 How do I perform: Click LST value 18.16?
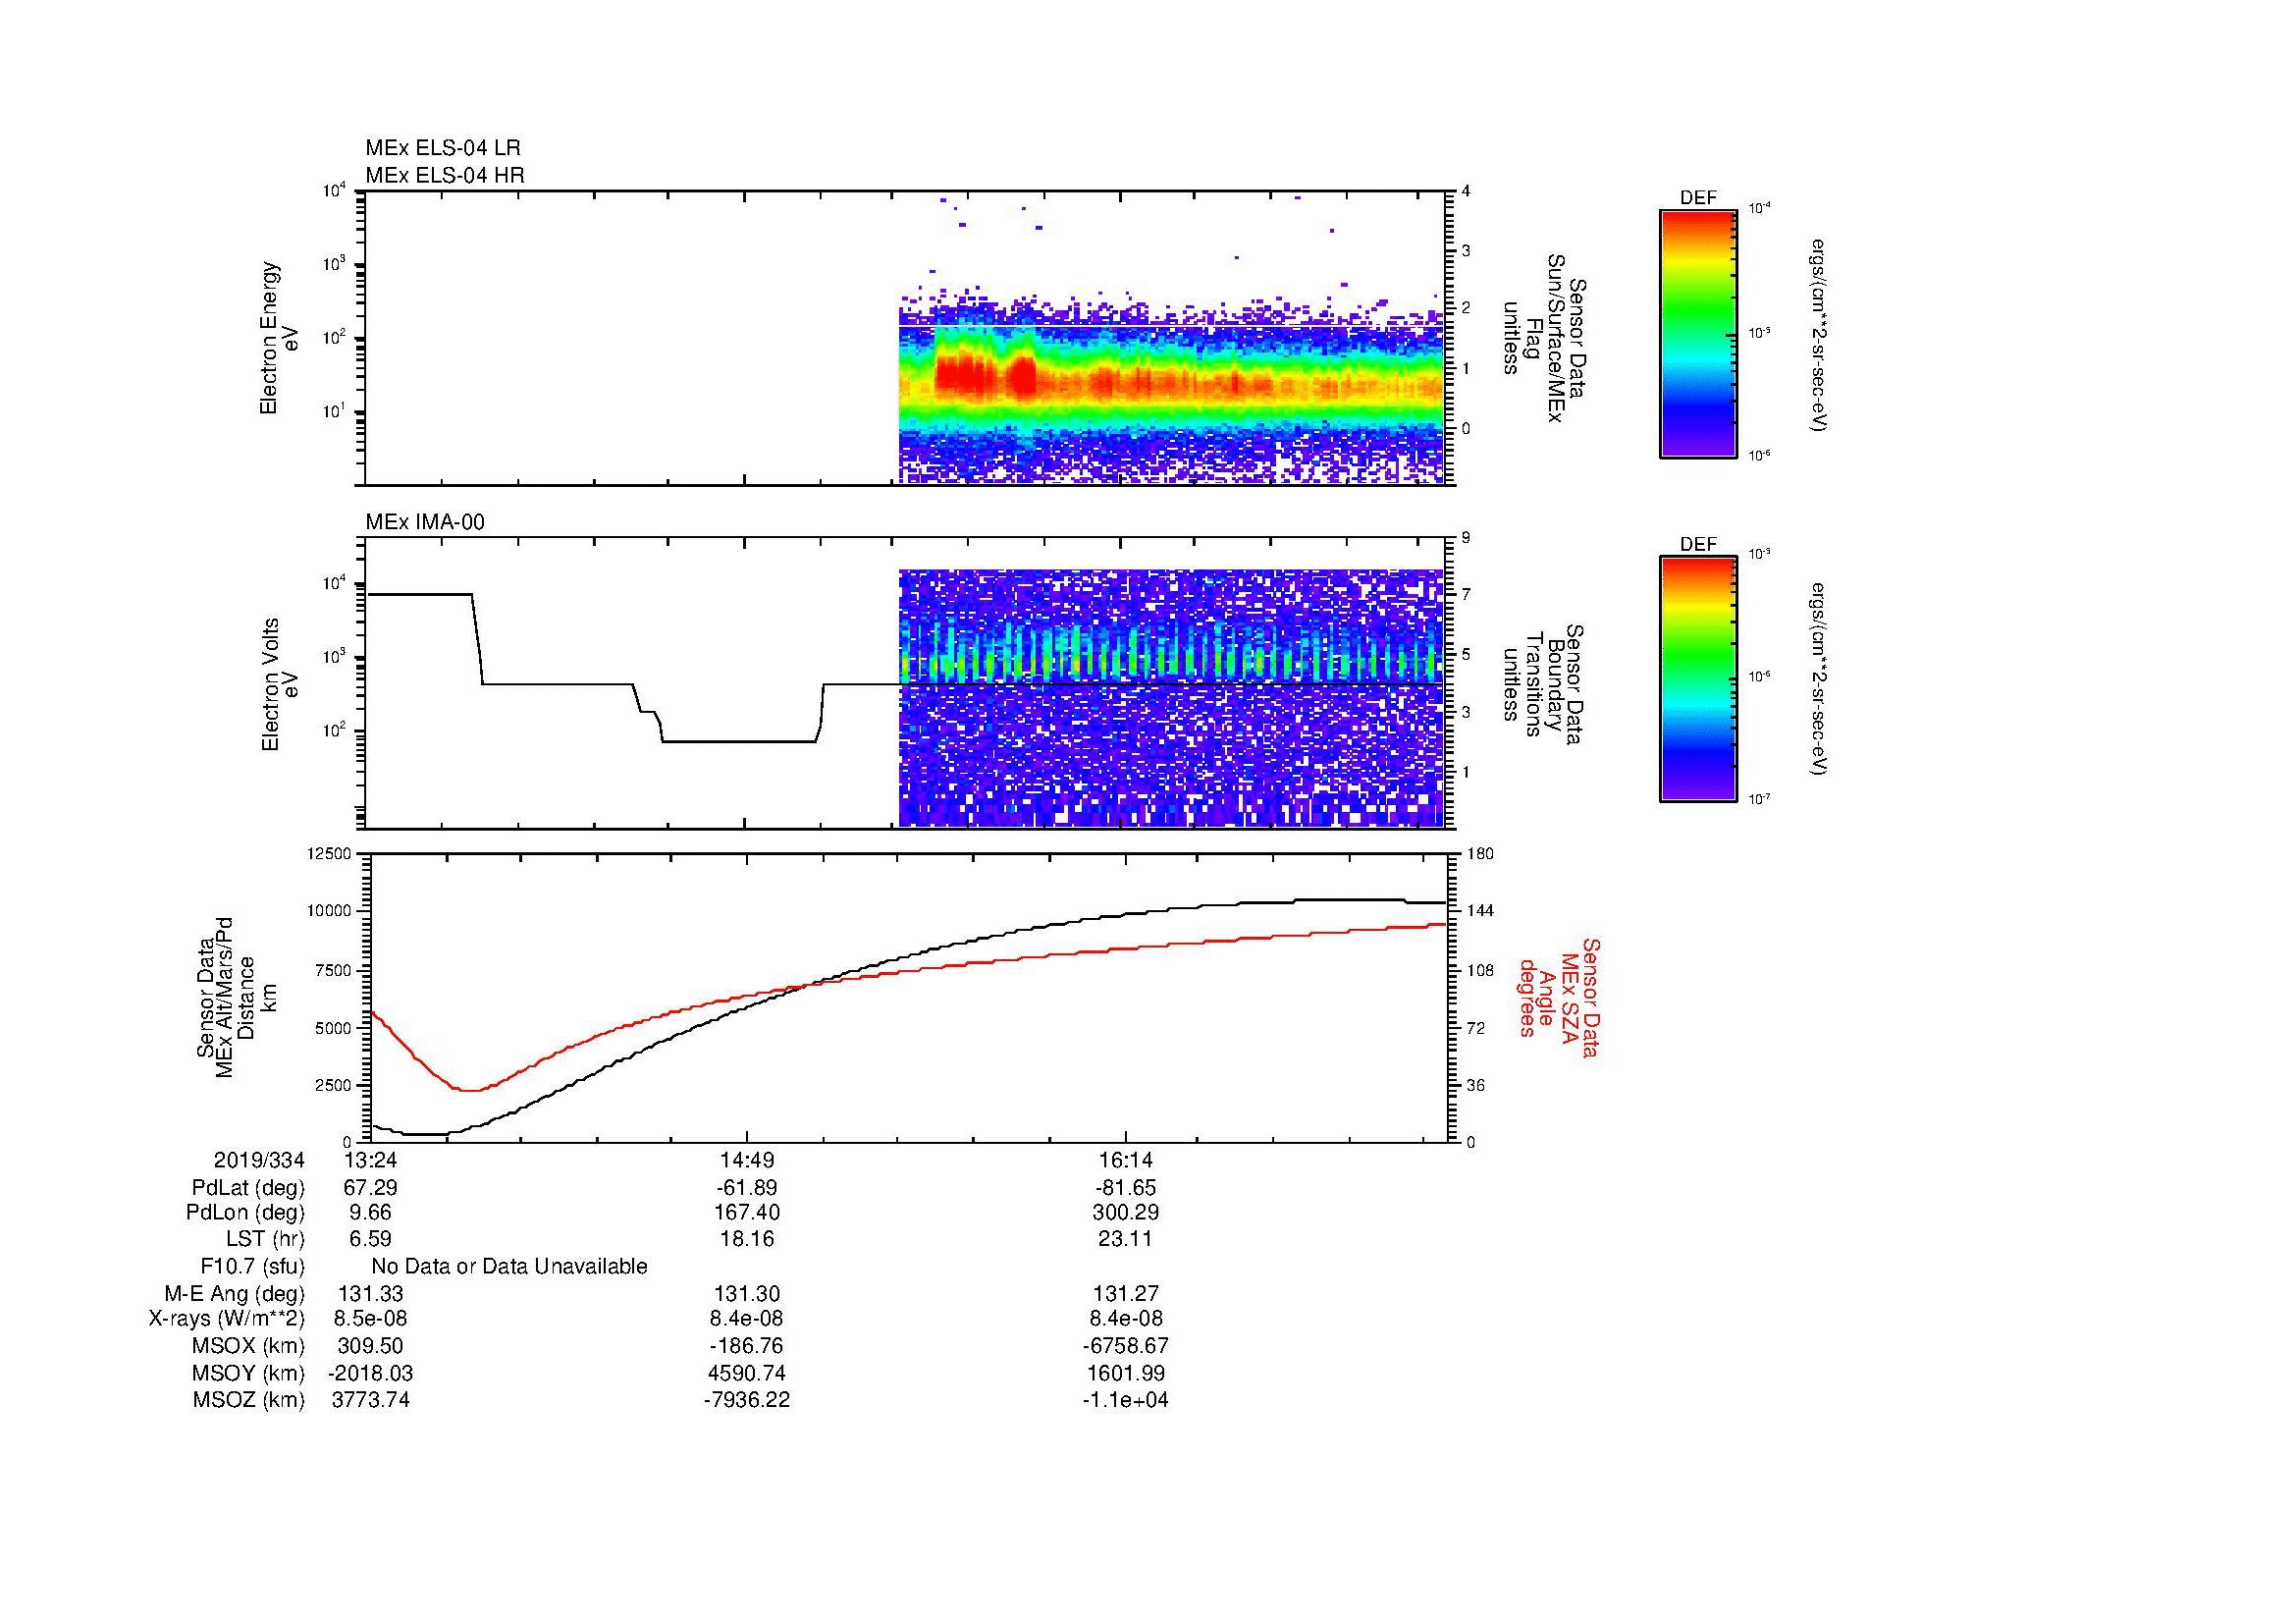click(747, 1239)
